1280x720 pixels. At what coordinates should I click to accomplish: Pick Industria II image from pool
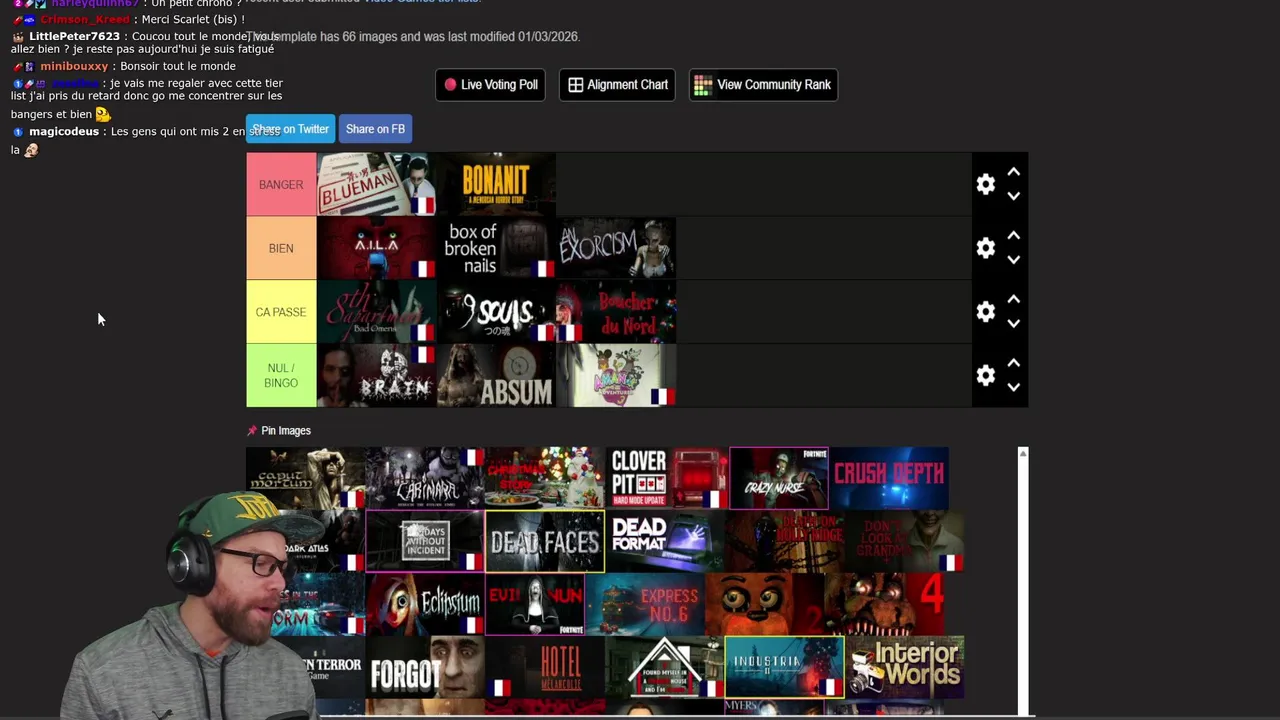(785, 667)
